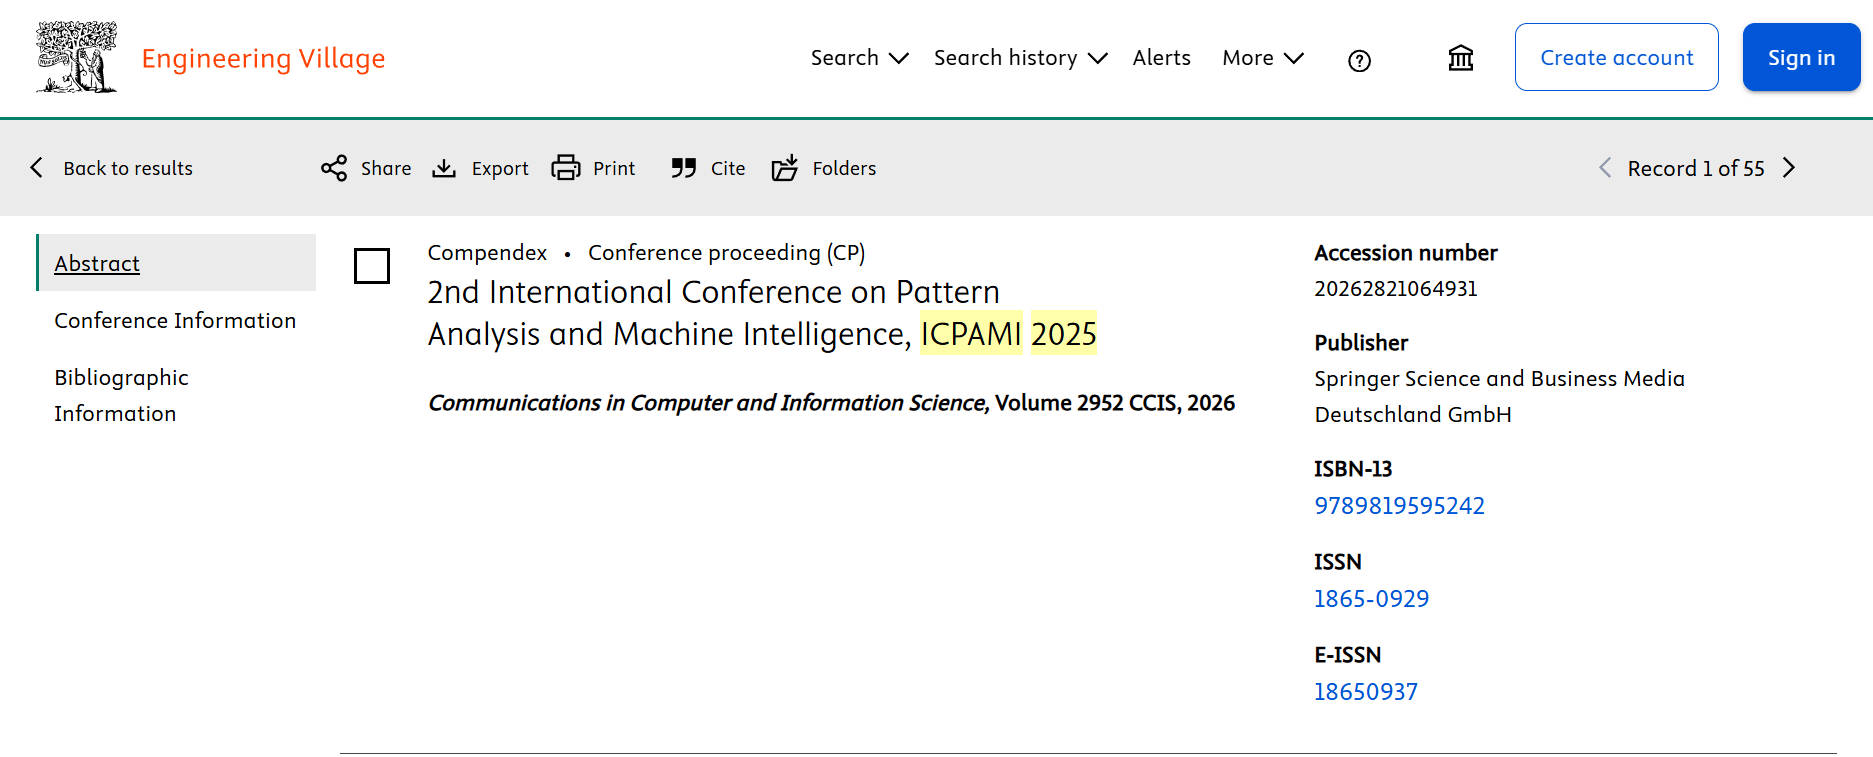Click the institution building icon

point(1461,58)
